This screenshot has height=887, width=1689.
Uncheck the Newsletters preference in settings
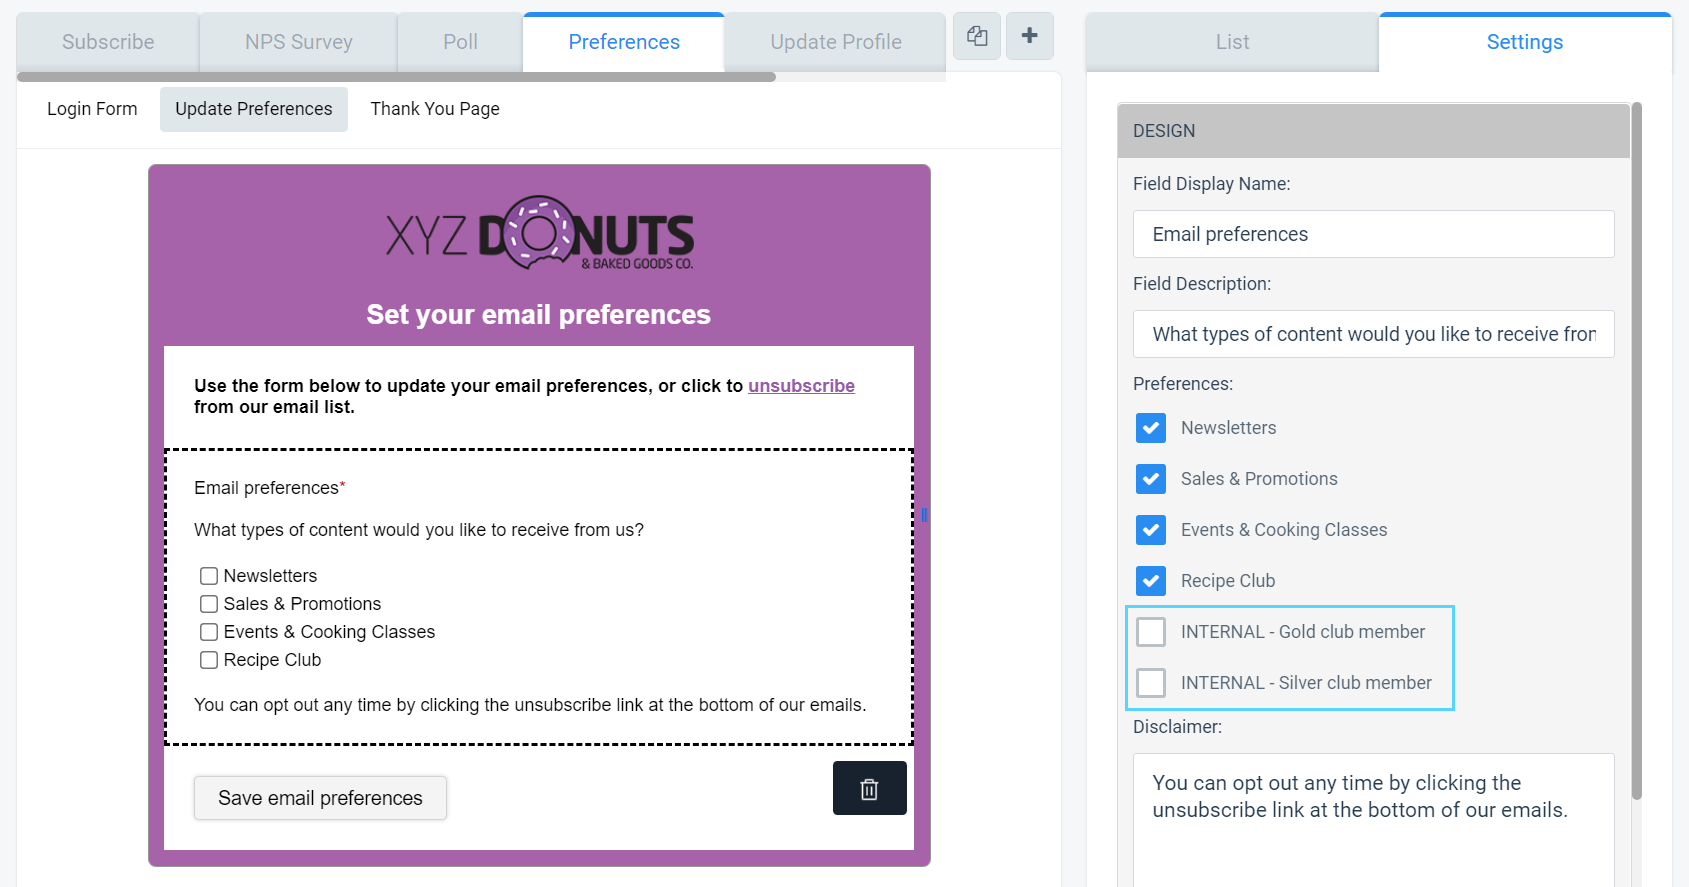click(x=1151, y=428)
